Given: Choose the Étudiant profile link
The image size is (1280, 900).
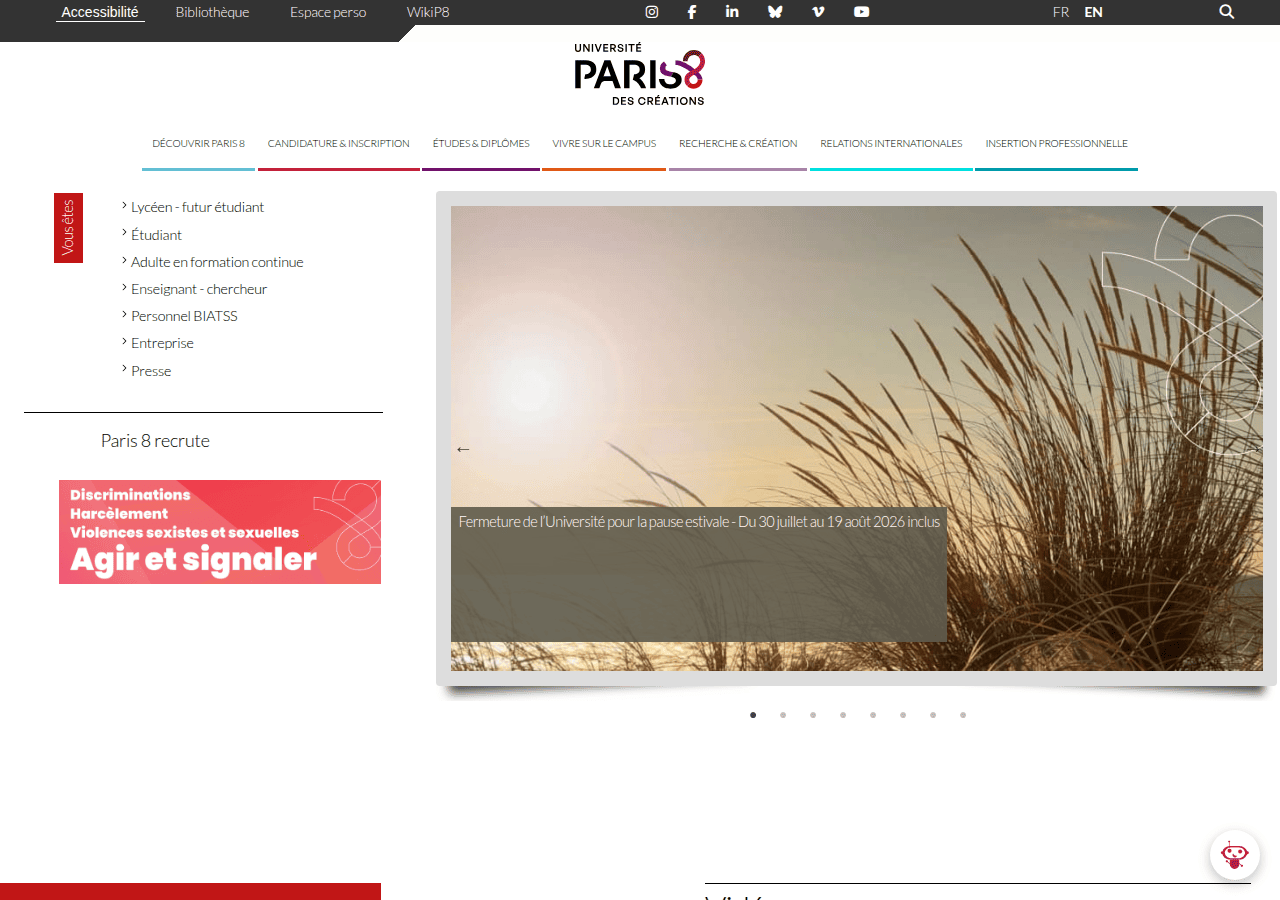Looking at the screenshot, I should coord(156,235).
